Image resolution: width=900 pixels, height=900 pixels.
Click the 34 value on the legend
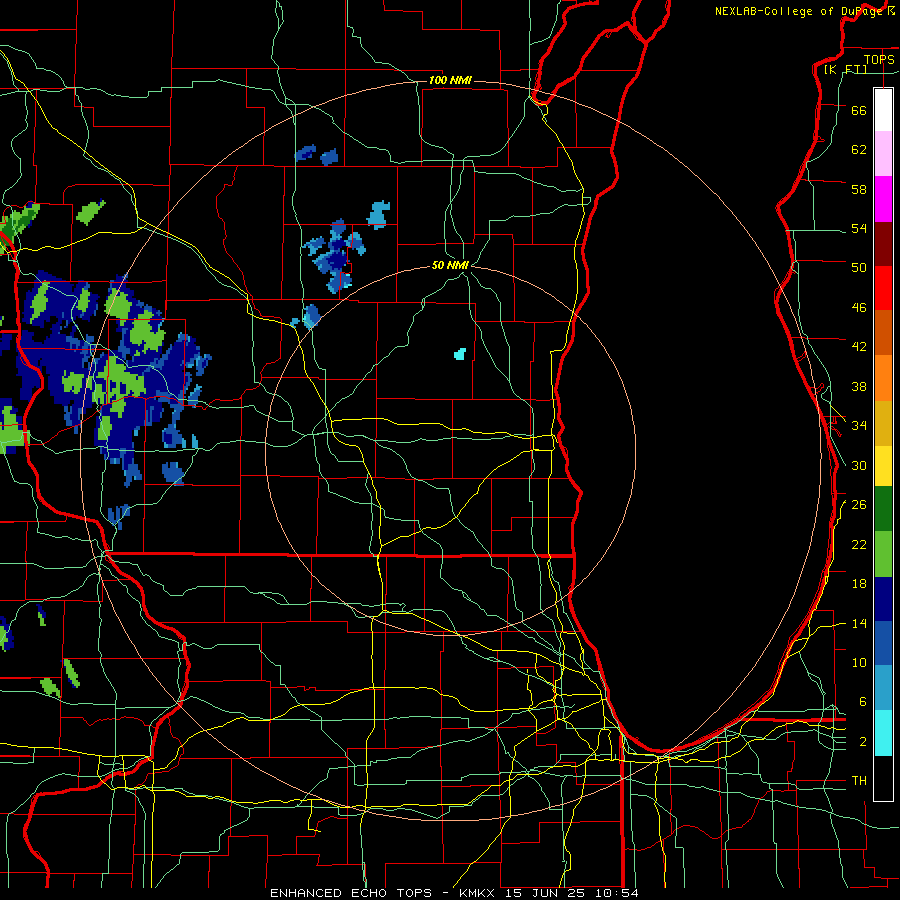point(859,426)
